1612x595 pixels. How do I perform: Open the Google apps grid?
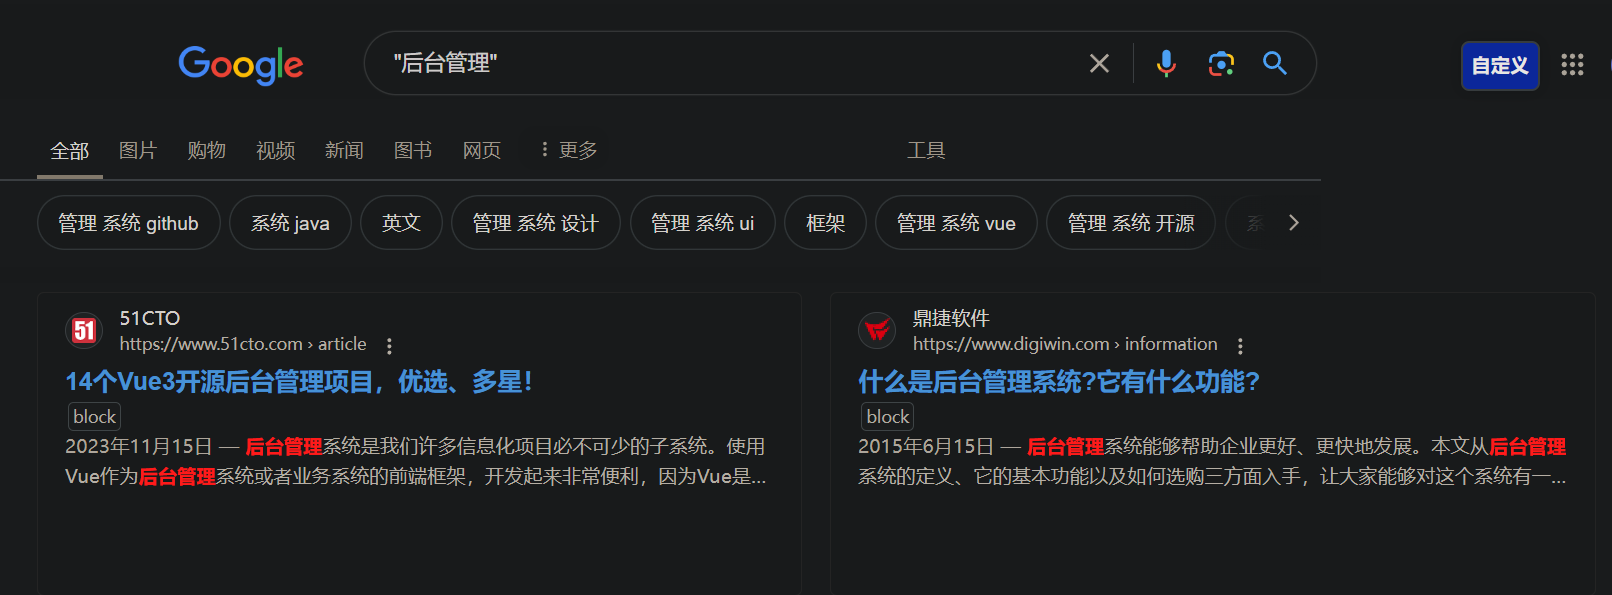(1572, 65)
